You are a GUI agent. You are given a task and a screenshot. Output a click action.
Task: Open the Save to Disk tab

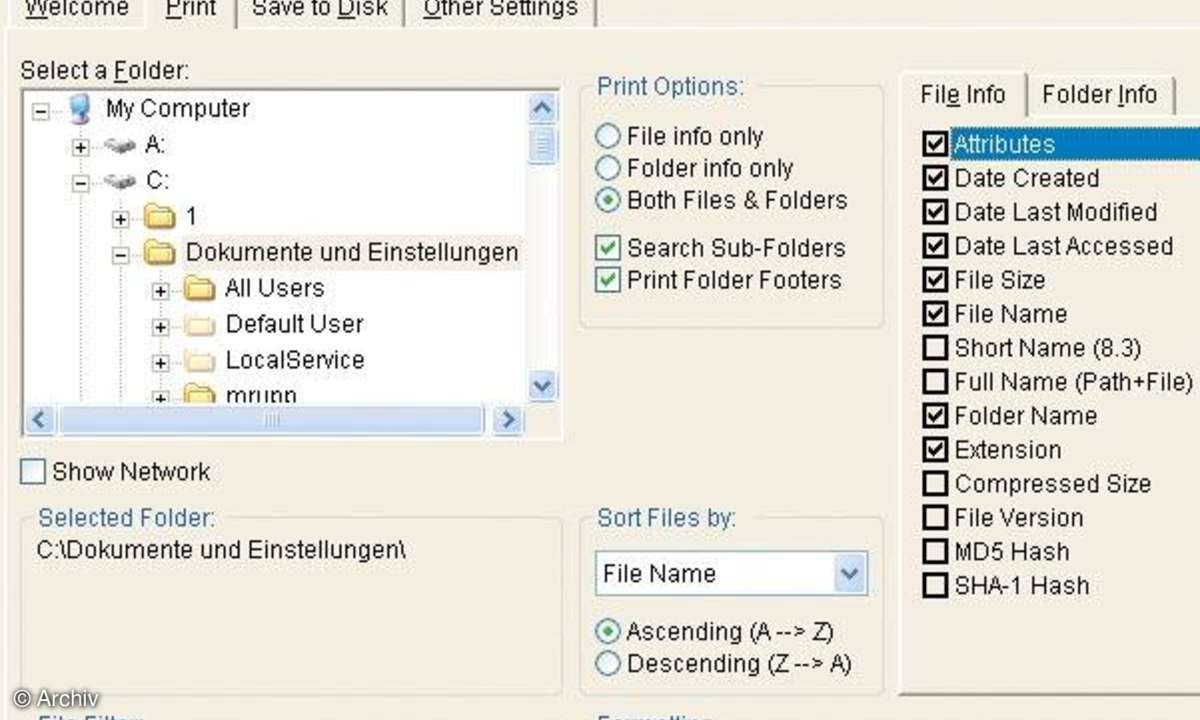pyautogui.click(x=319, y=9)
